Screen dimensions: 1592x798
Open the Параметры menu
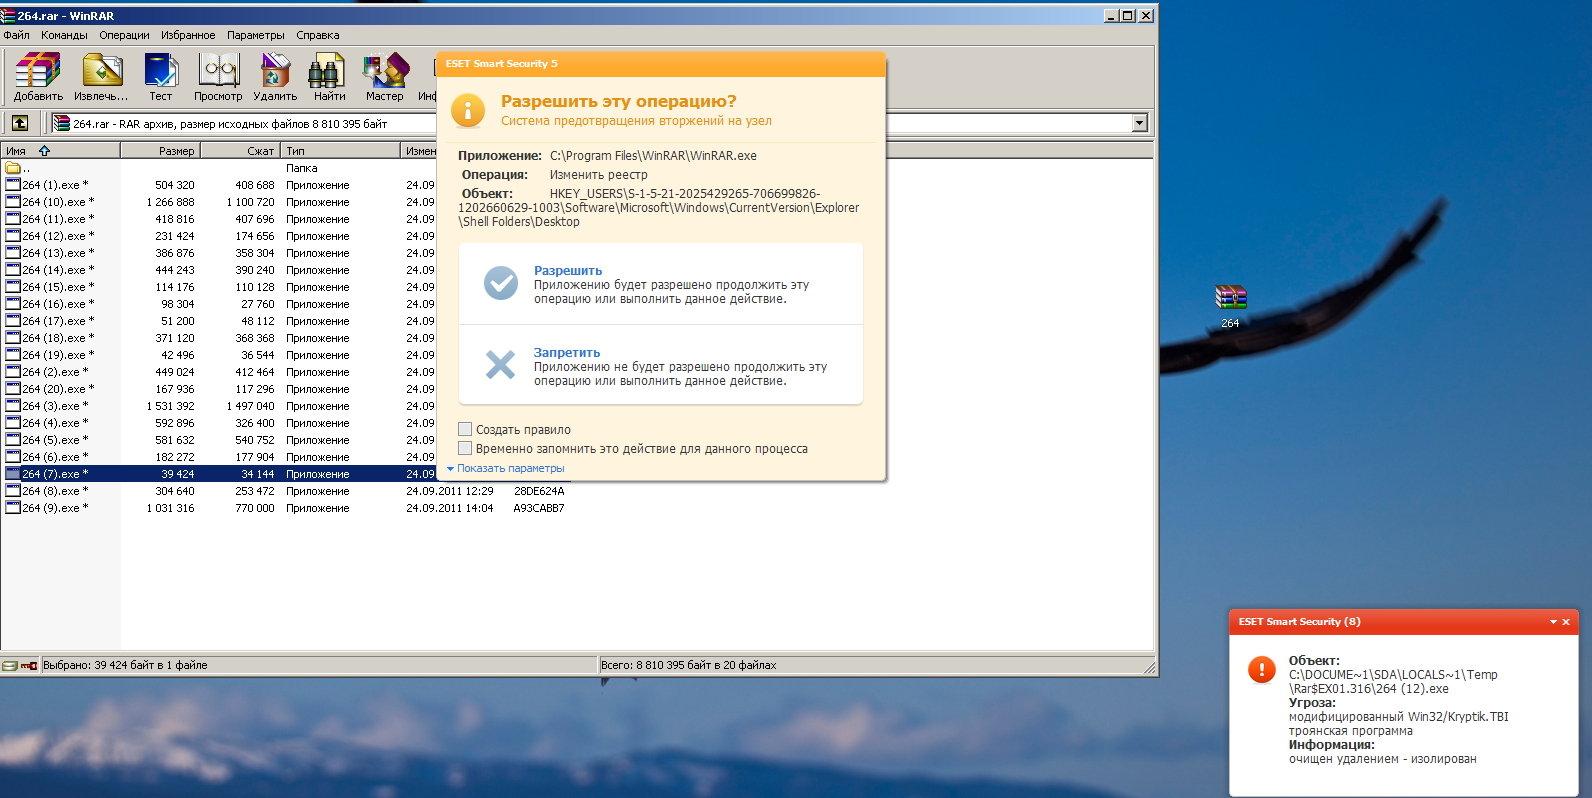[x=255, y=35]
